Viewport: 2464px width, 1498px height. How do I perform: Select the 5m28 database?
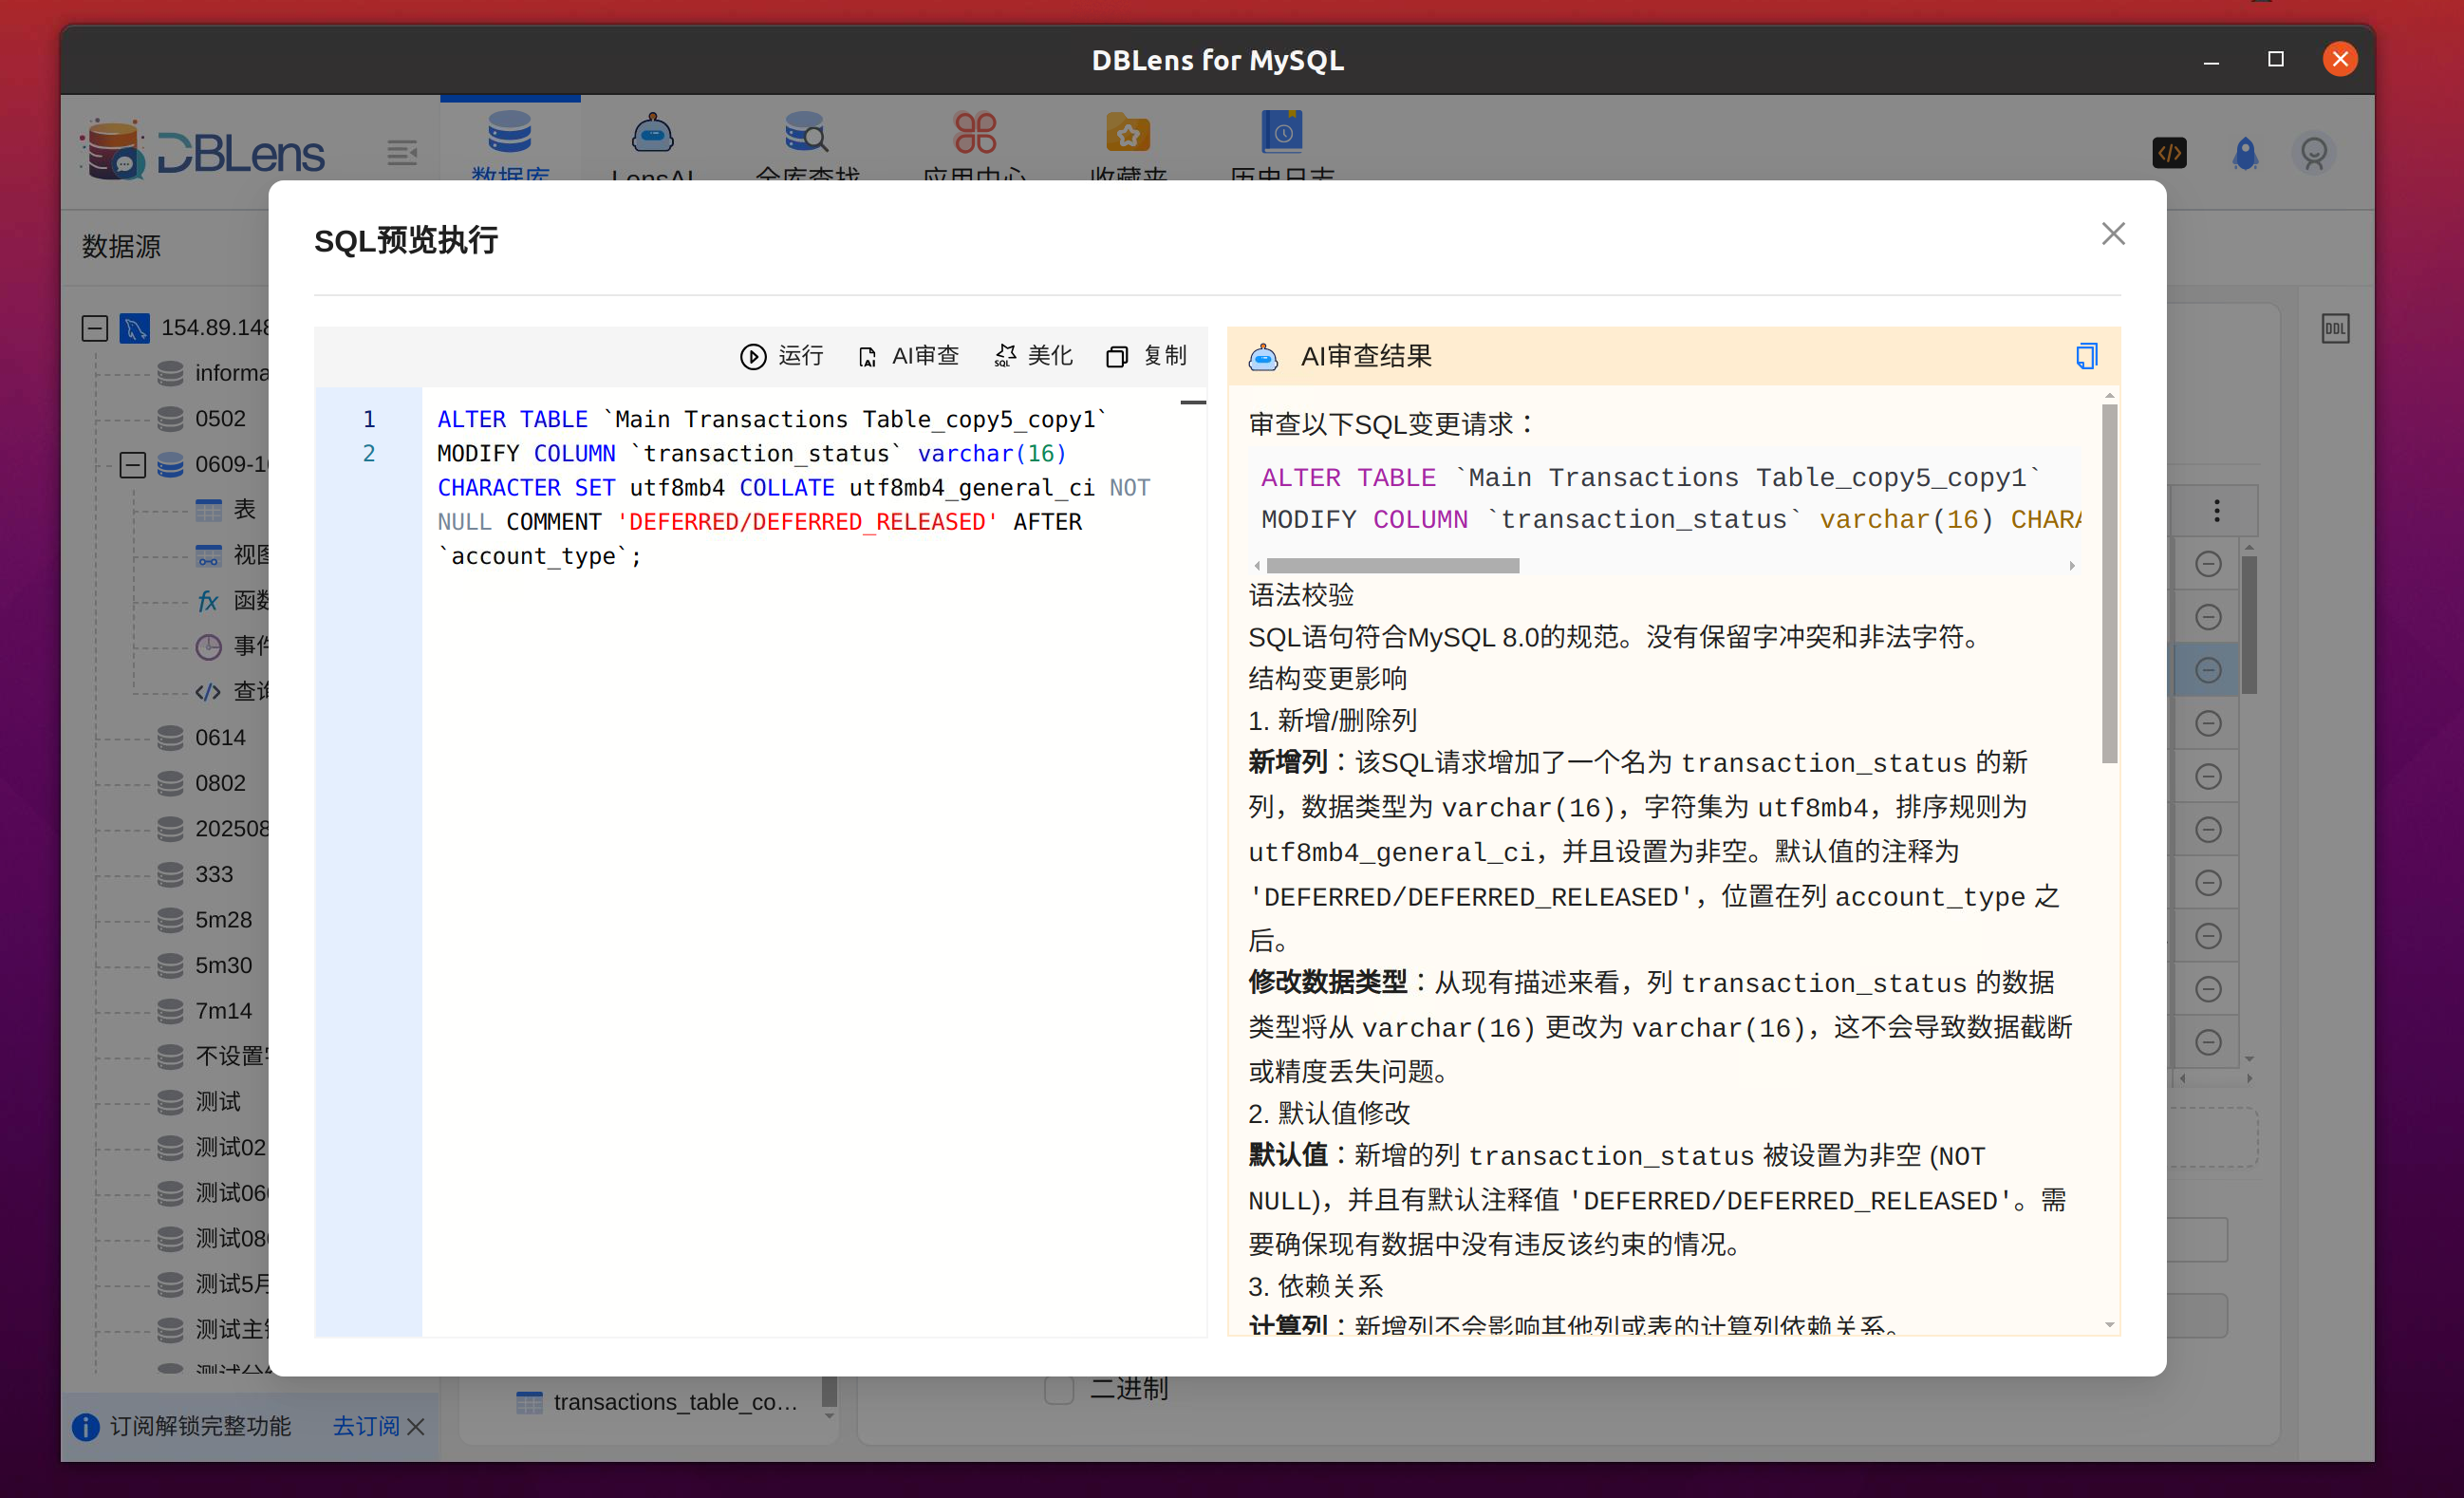pos(206,920)
